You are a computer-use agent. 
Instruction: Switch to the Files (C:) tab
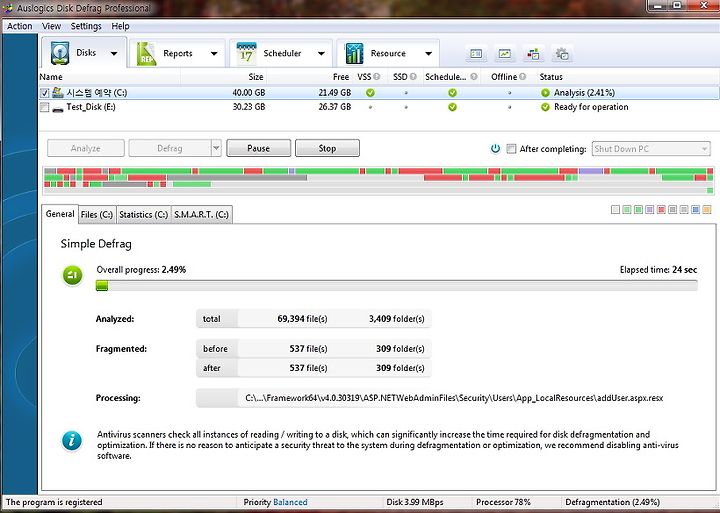pyautogui.click(x=97, y=214)
